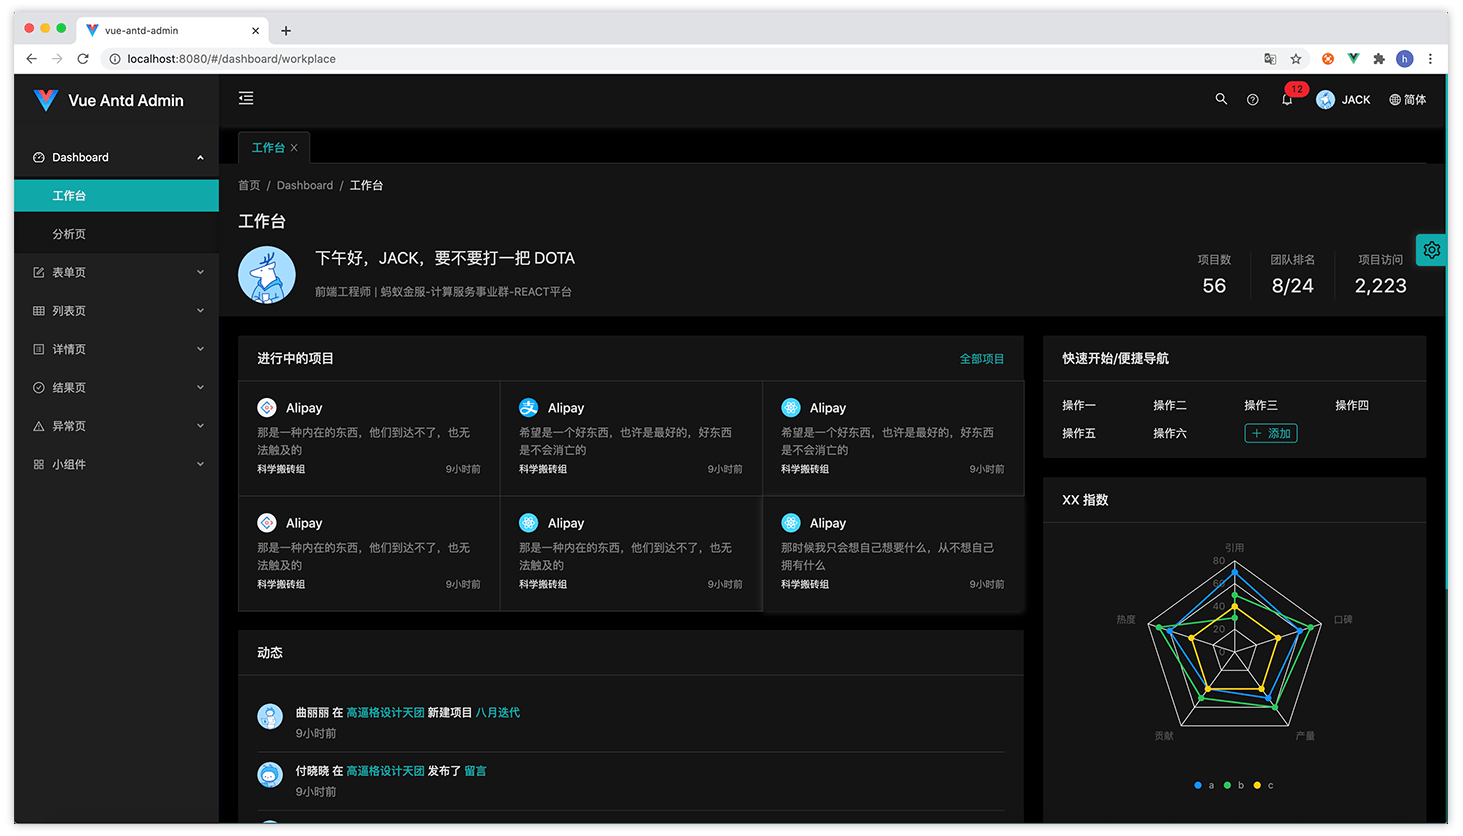Viewport: 1463px width, 836px height.
Task: Open the browser extensions puzzle icon
Action: [x=1379, y=59]
